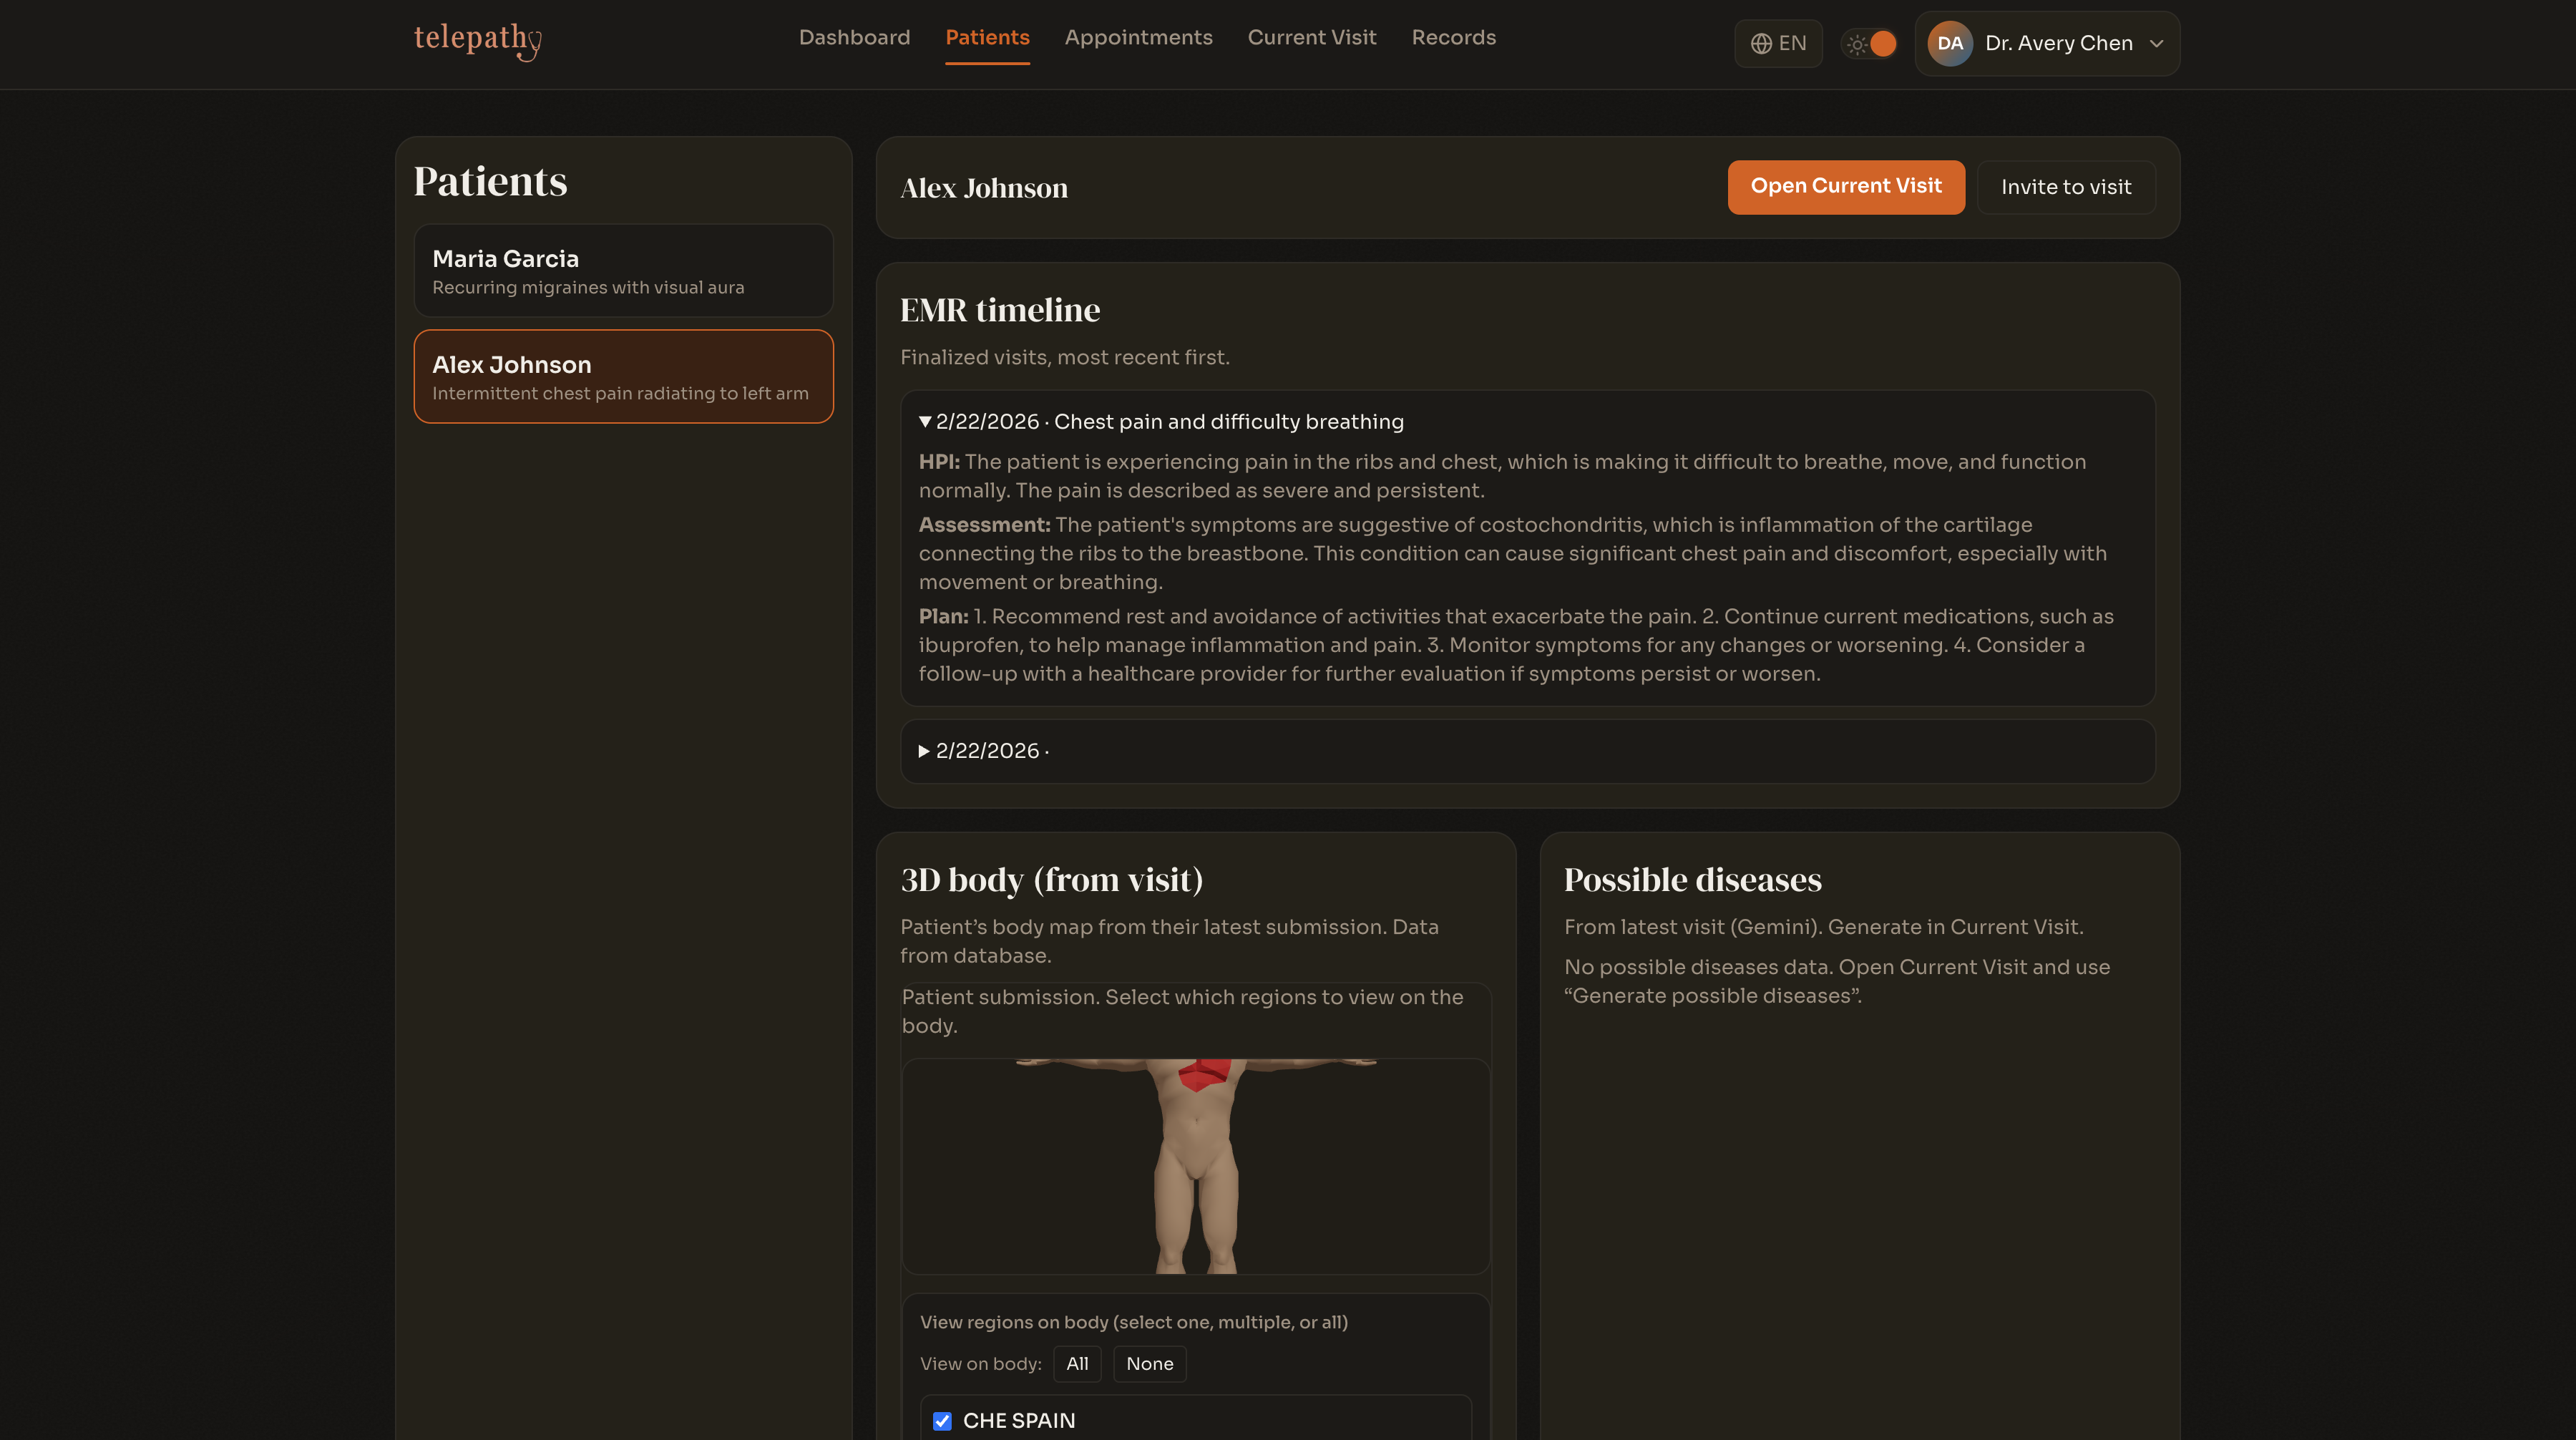Select None for body regions

[1149, 1364]
